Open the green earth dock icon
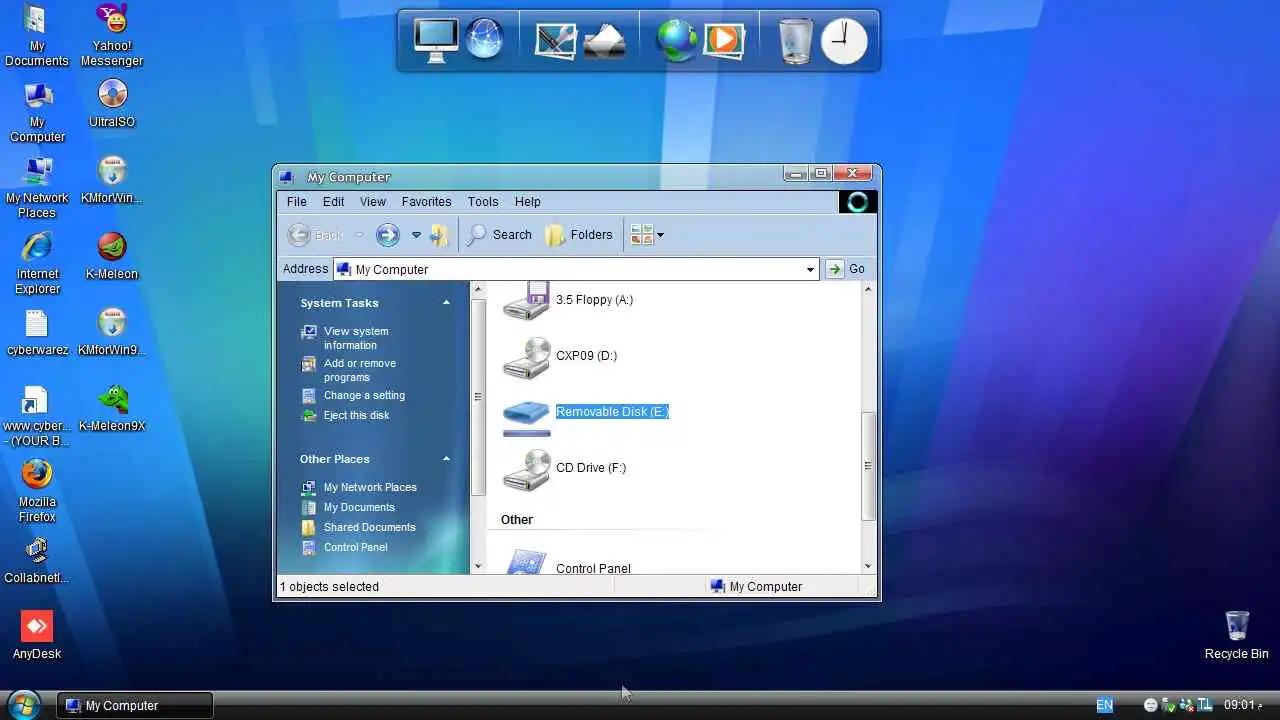This screenshot has width=1280, height=720. point(677,41)
